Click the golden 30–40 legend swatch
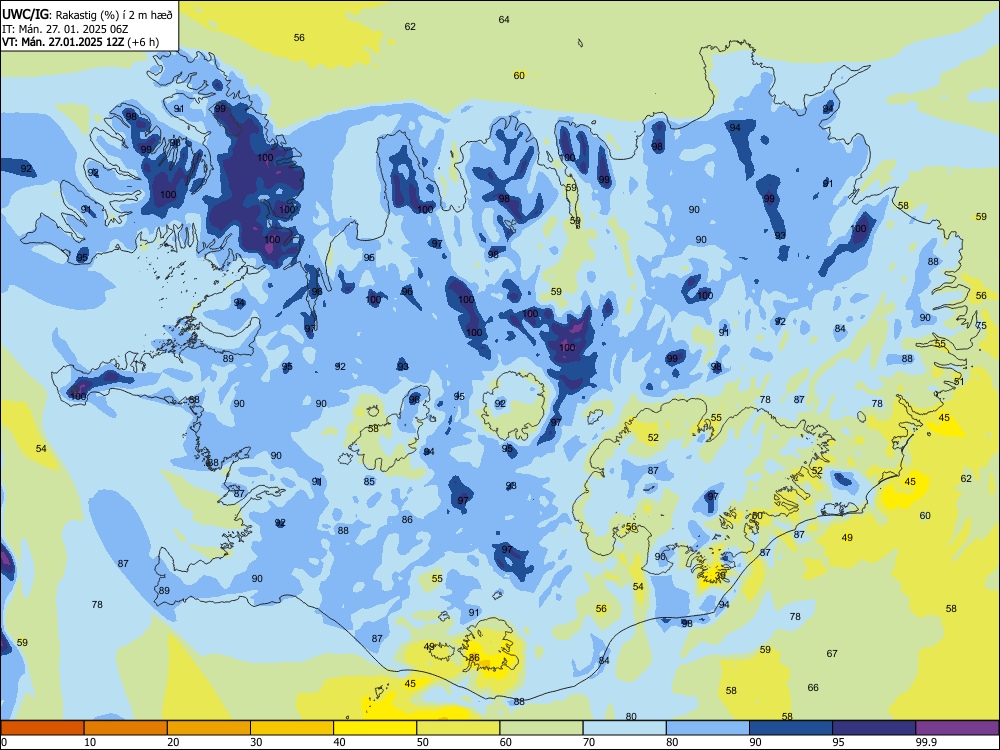Viewport: 1000px width, 750px height. pyautogui.click(x=292, y=728)
